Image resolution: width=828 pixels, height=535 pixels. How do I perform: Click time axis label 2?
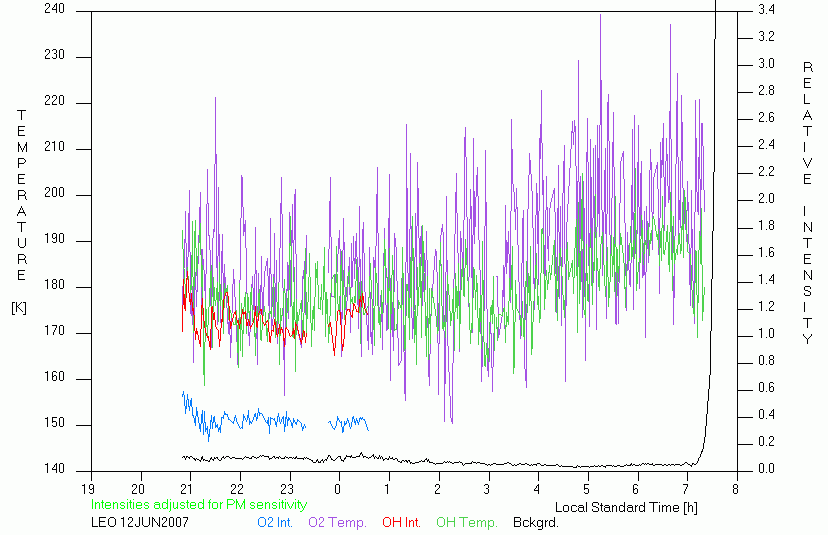[437, 490]
